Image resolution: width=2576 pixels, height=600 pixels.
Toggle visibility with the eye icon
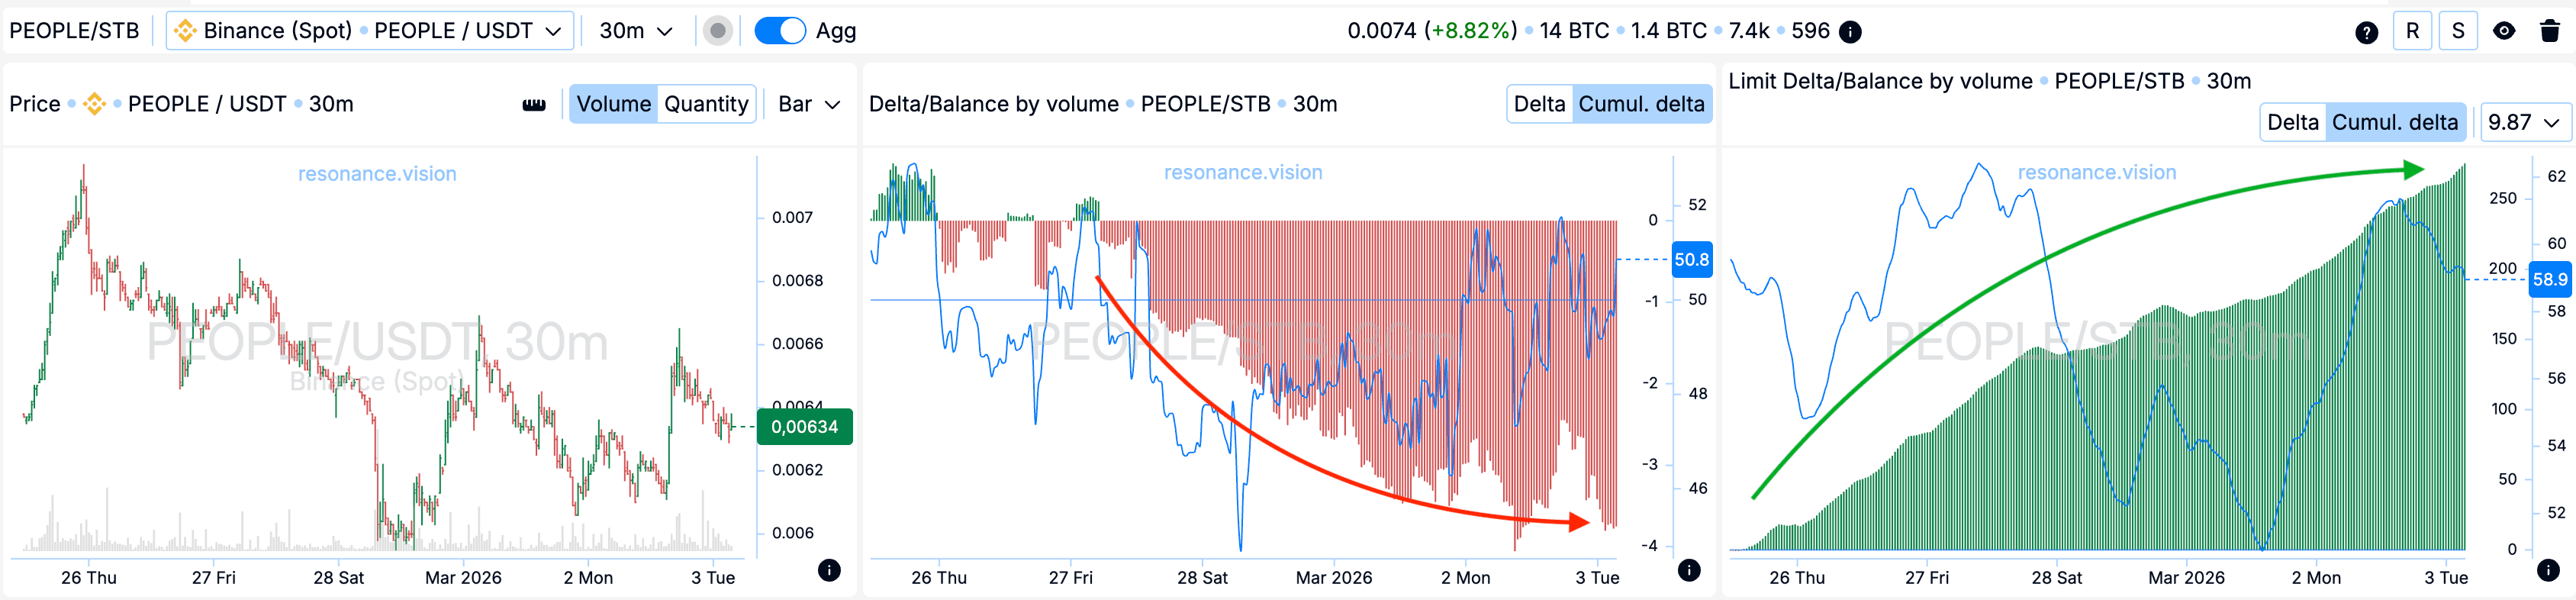[x=2504, y=31]
